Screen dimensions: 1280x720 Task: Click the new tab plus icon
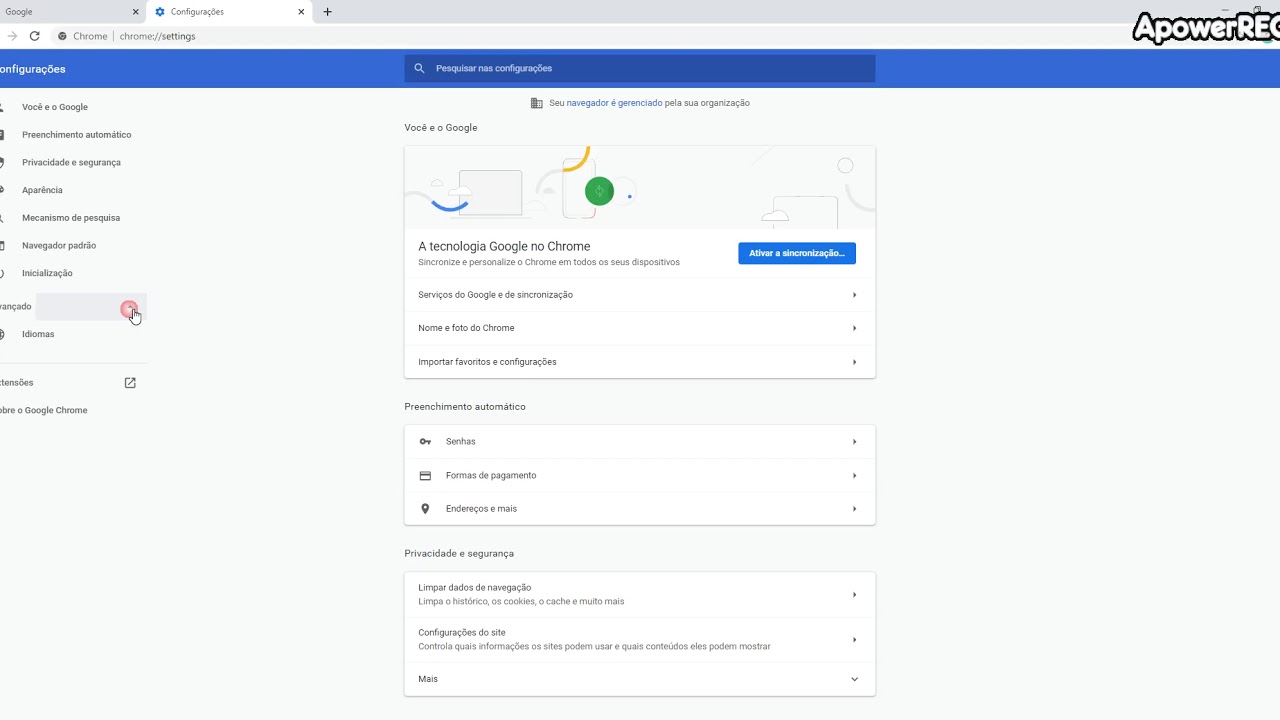[x=327, y=12]
